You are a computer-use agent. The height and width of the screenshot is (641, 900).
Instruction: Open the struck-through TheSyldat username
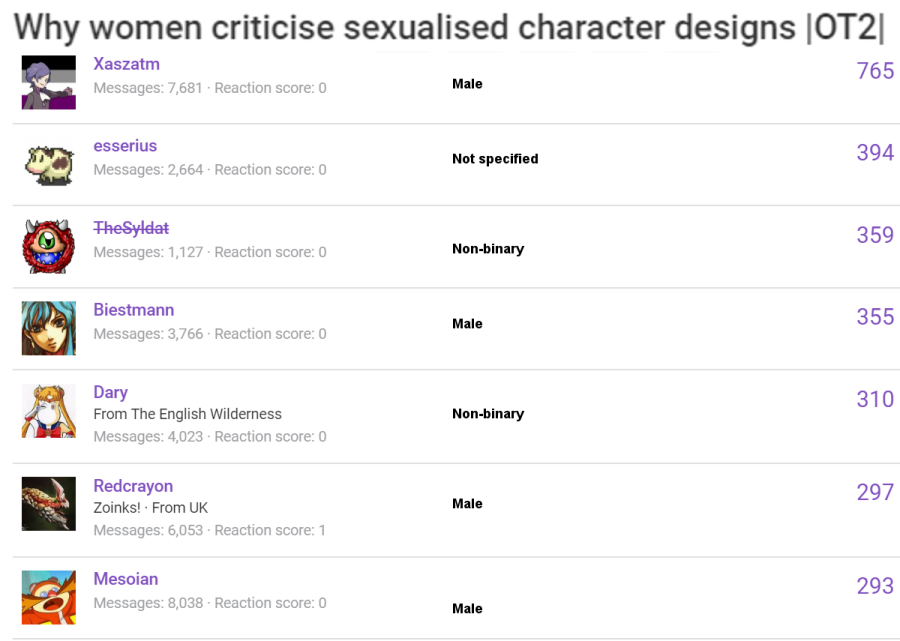[x=131, y=228]
